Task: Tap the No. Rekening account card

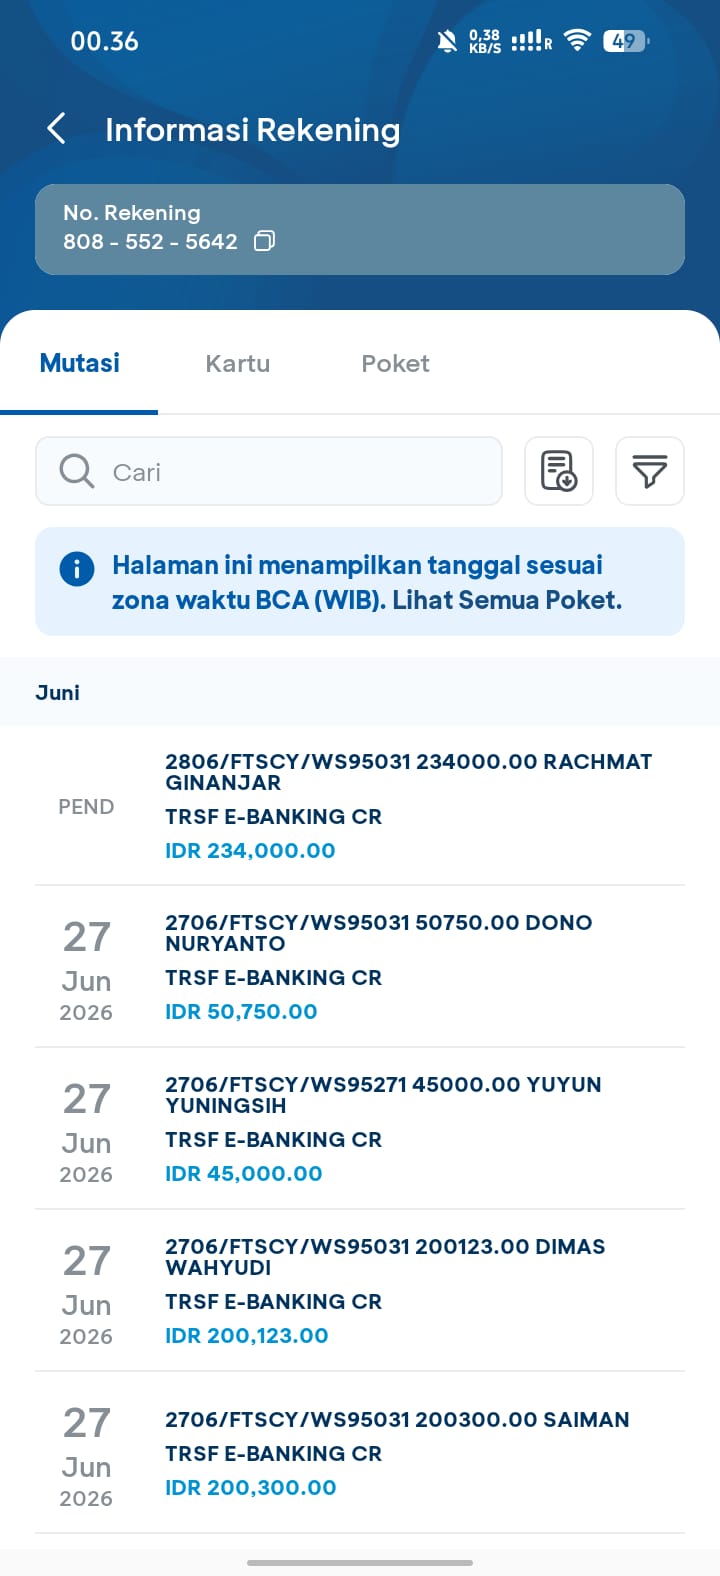Action: [360, 229]
